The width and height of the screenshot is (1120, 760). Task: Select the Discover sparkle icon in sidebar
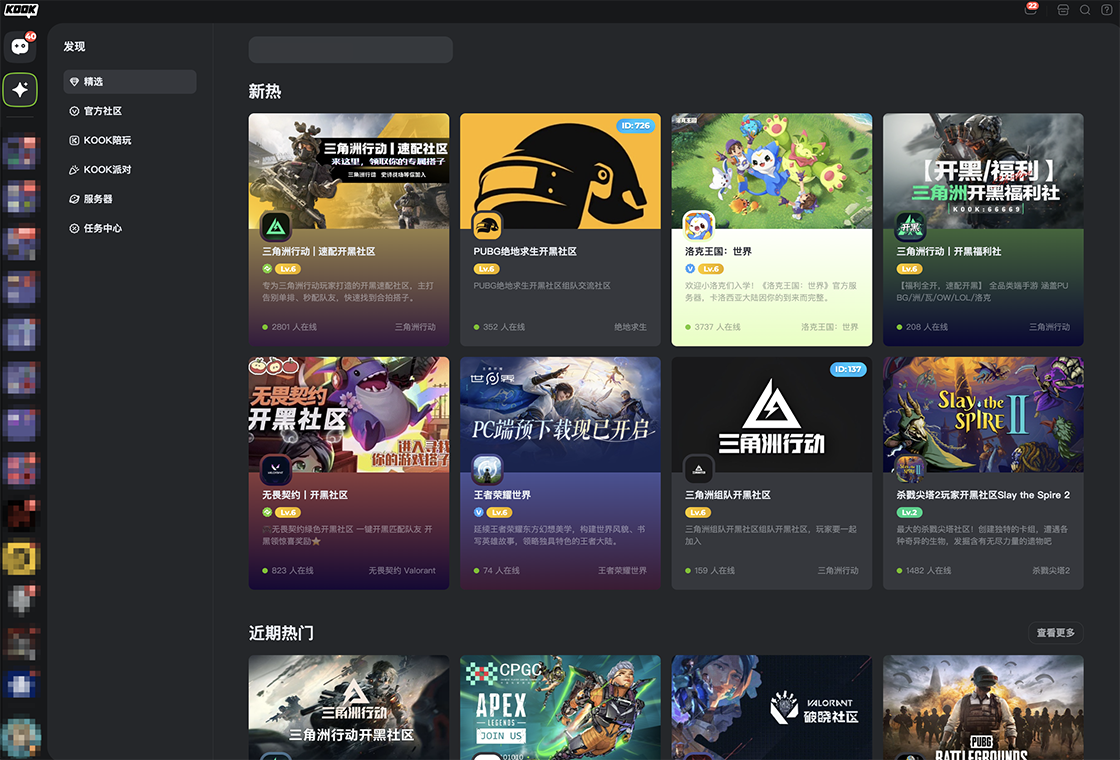coord(20,89)
